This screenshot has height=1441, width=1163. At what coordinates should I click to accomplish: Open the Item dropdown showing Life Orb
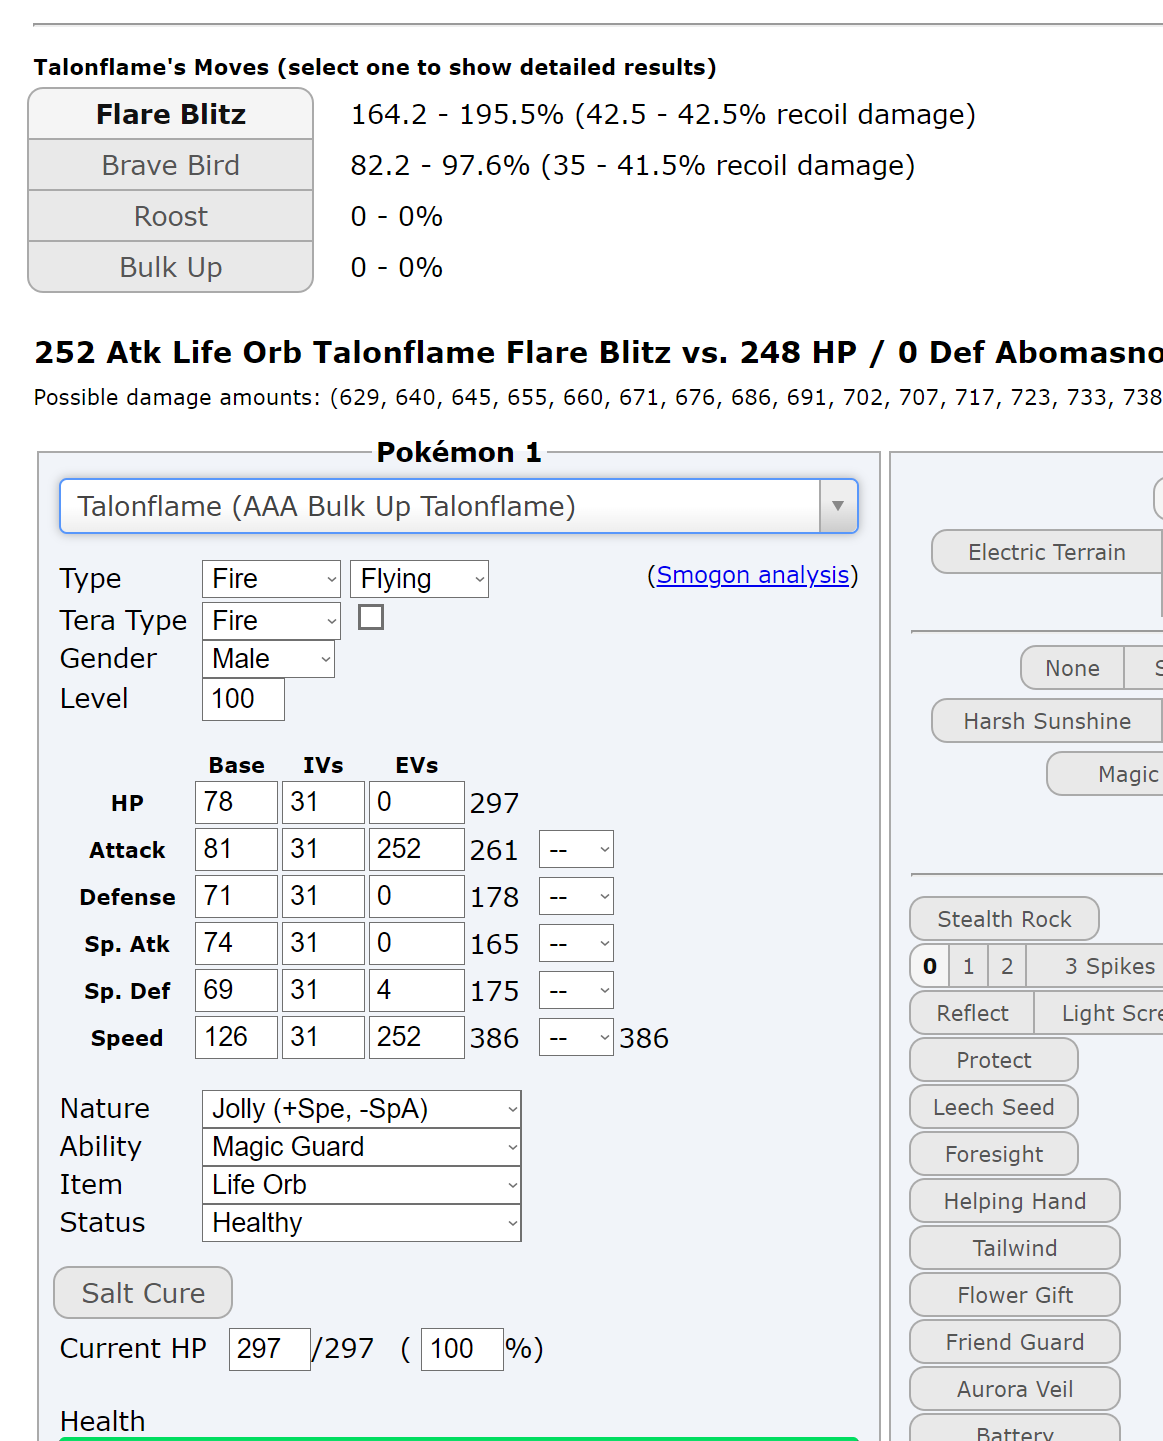point(361,1185)
